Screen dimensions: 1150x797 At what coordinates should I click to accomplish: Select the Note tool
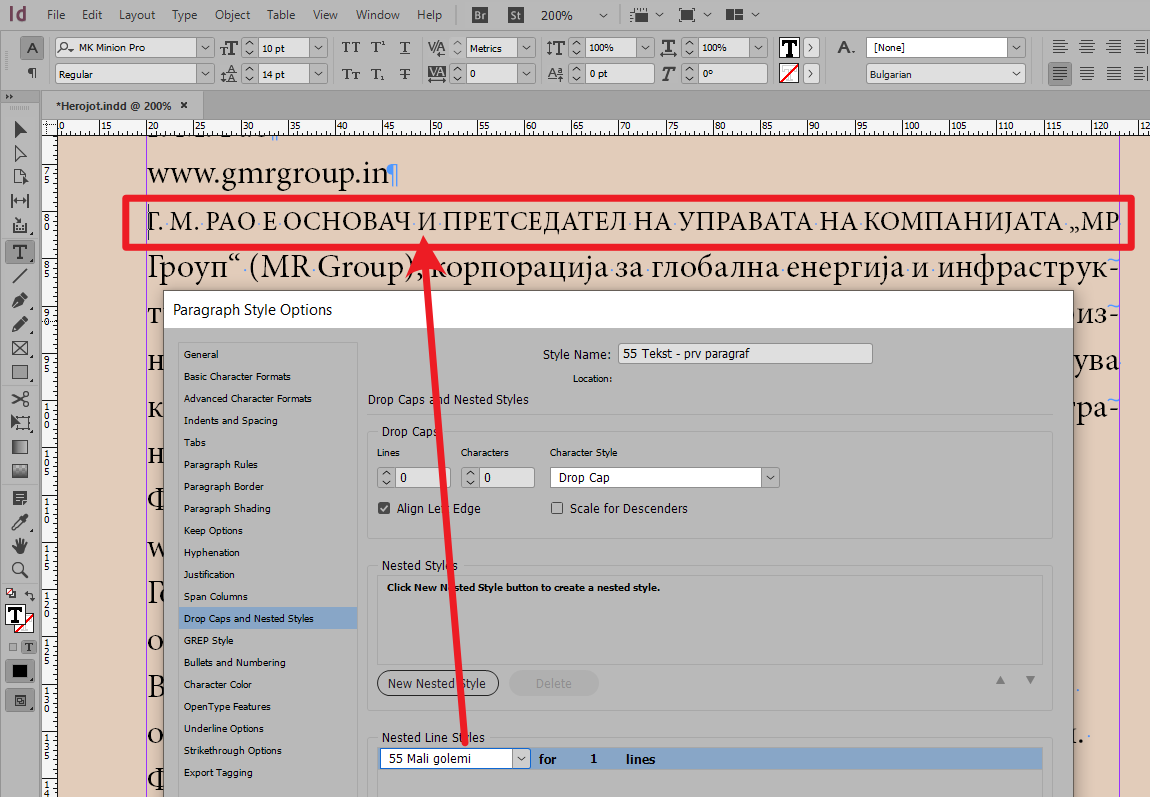pos(20,499)
